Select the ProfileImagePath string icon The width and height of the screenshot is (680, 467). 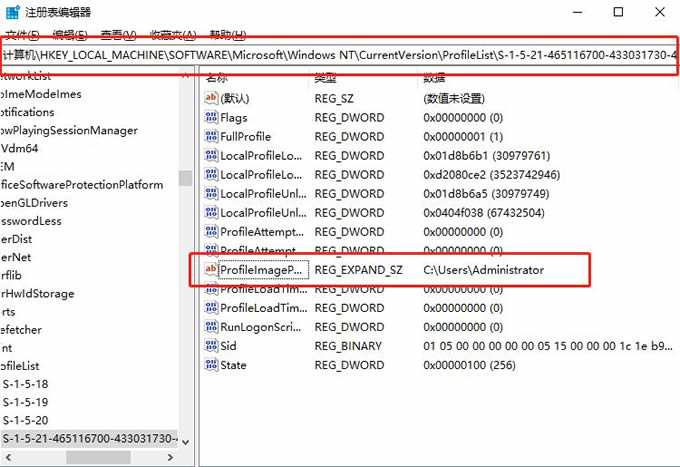(x=211, y=270)
